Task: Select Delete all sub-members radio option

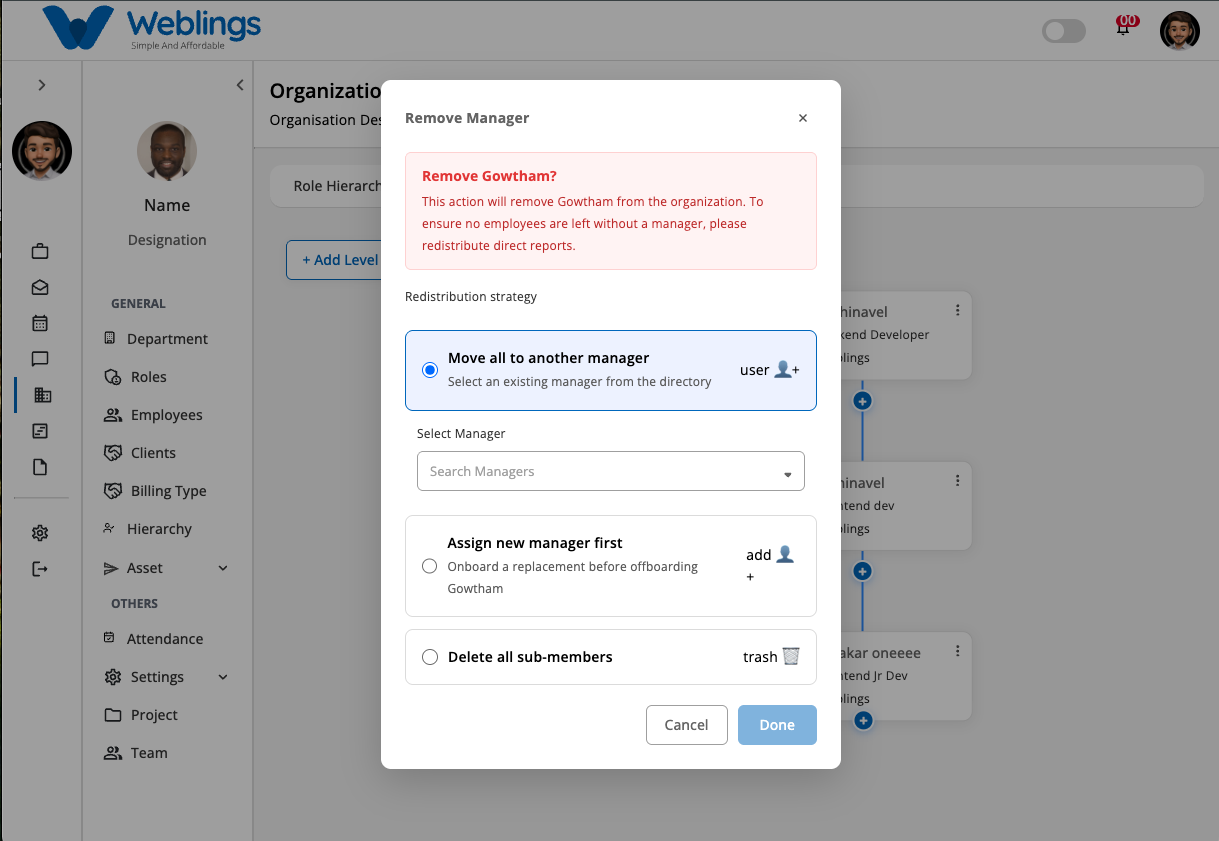Action: pyautogui.click(x=430, y=657)
